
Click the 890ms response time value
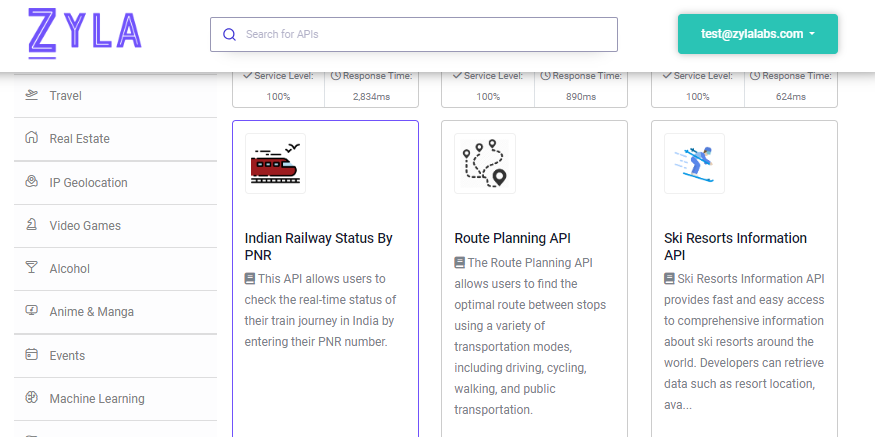coord(581,97)
